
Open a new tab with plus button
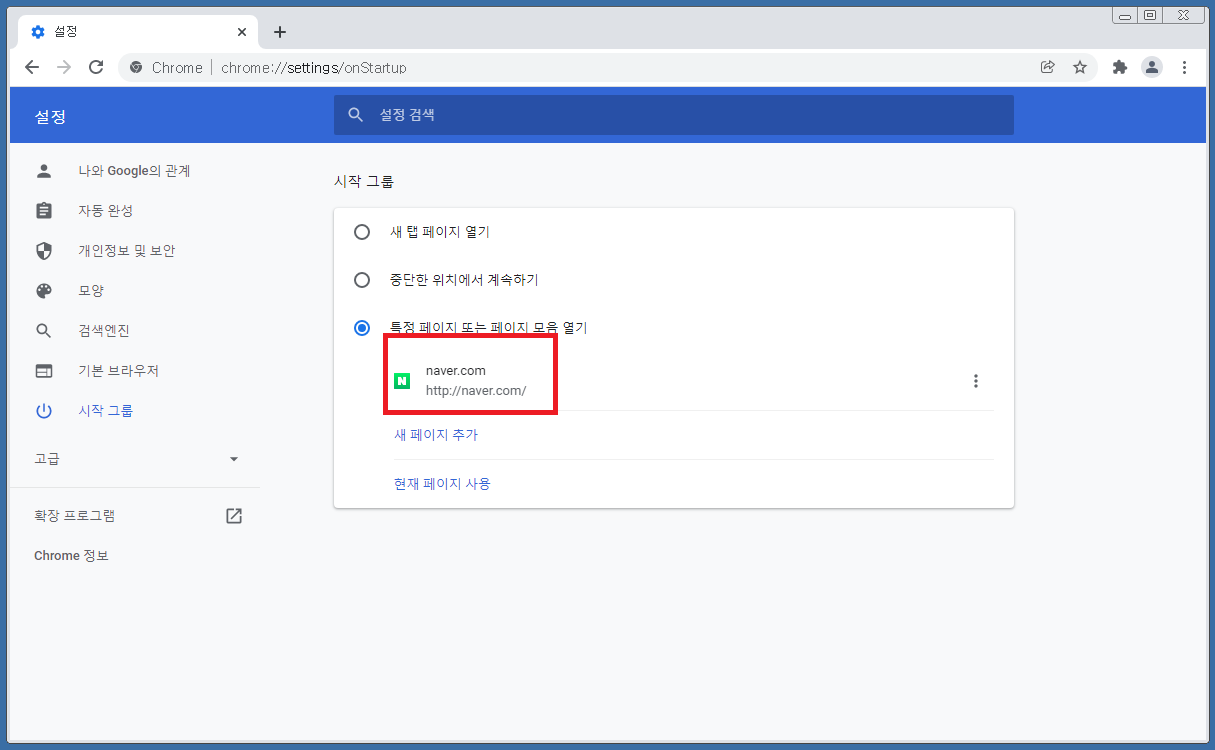click(x=280, y=32)
